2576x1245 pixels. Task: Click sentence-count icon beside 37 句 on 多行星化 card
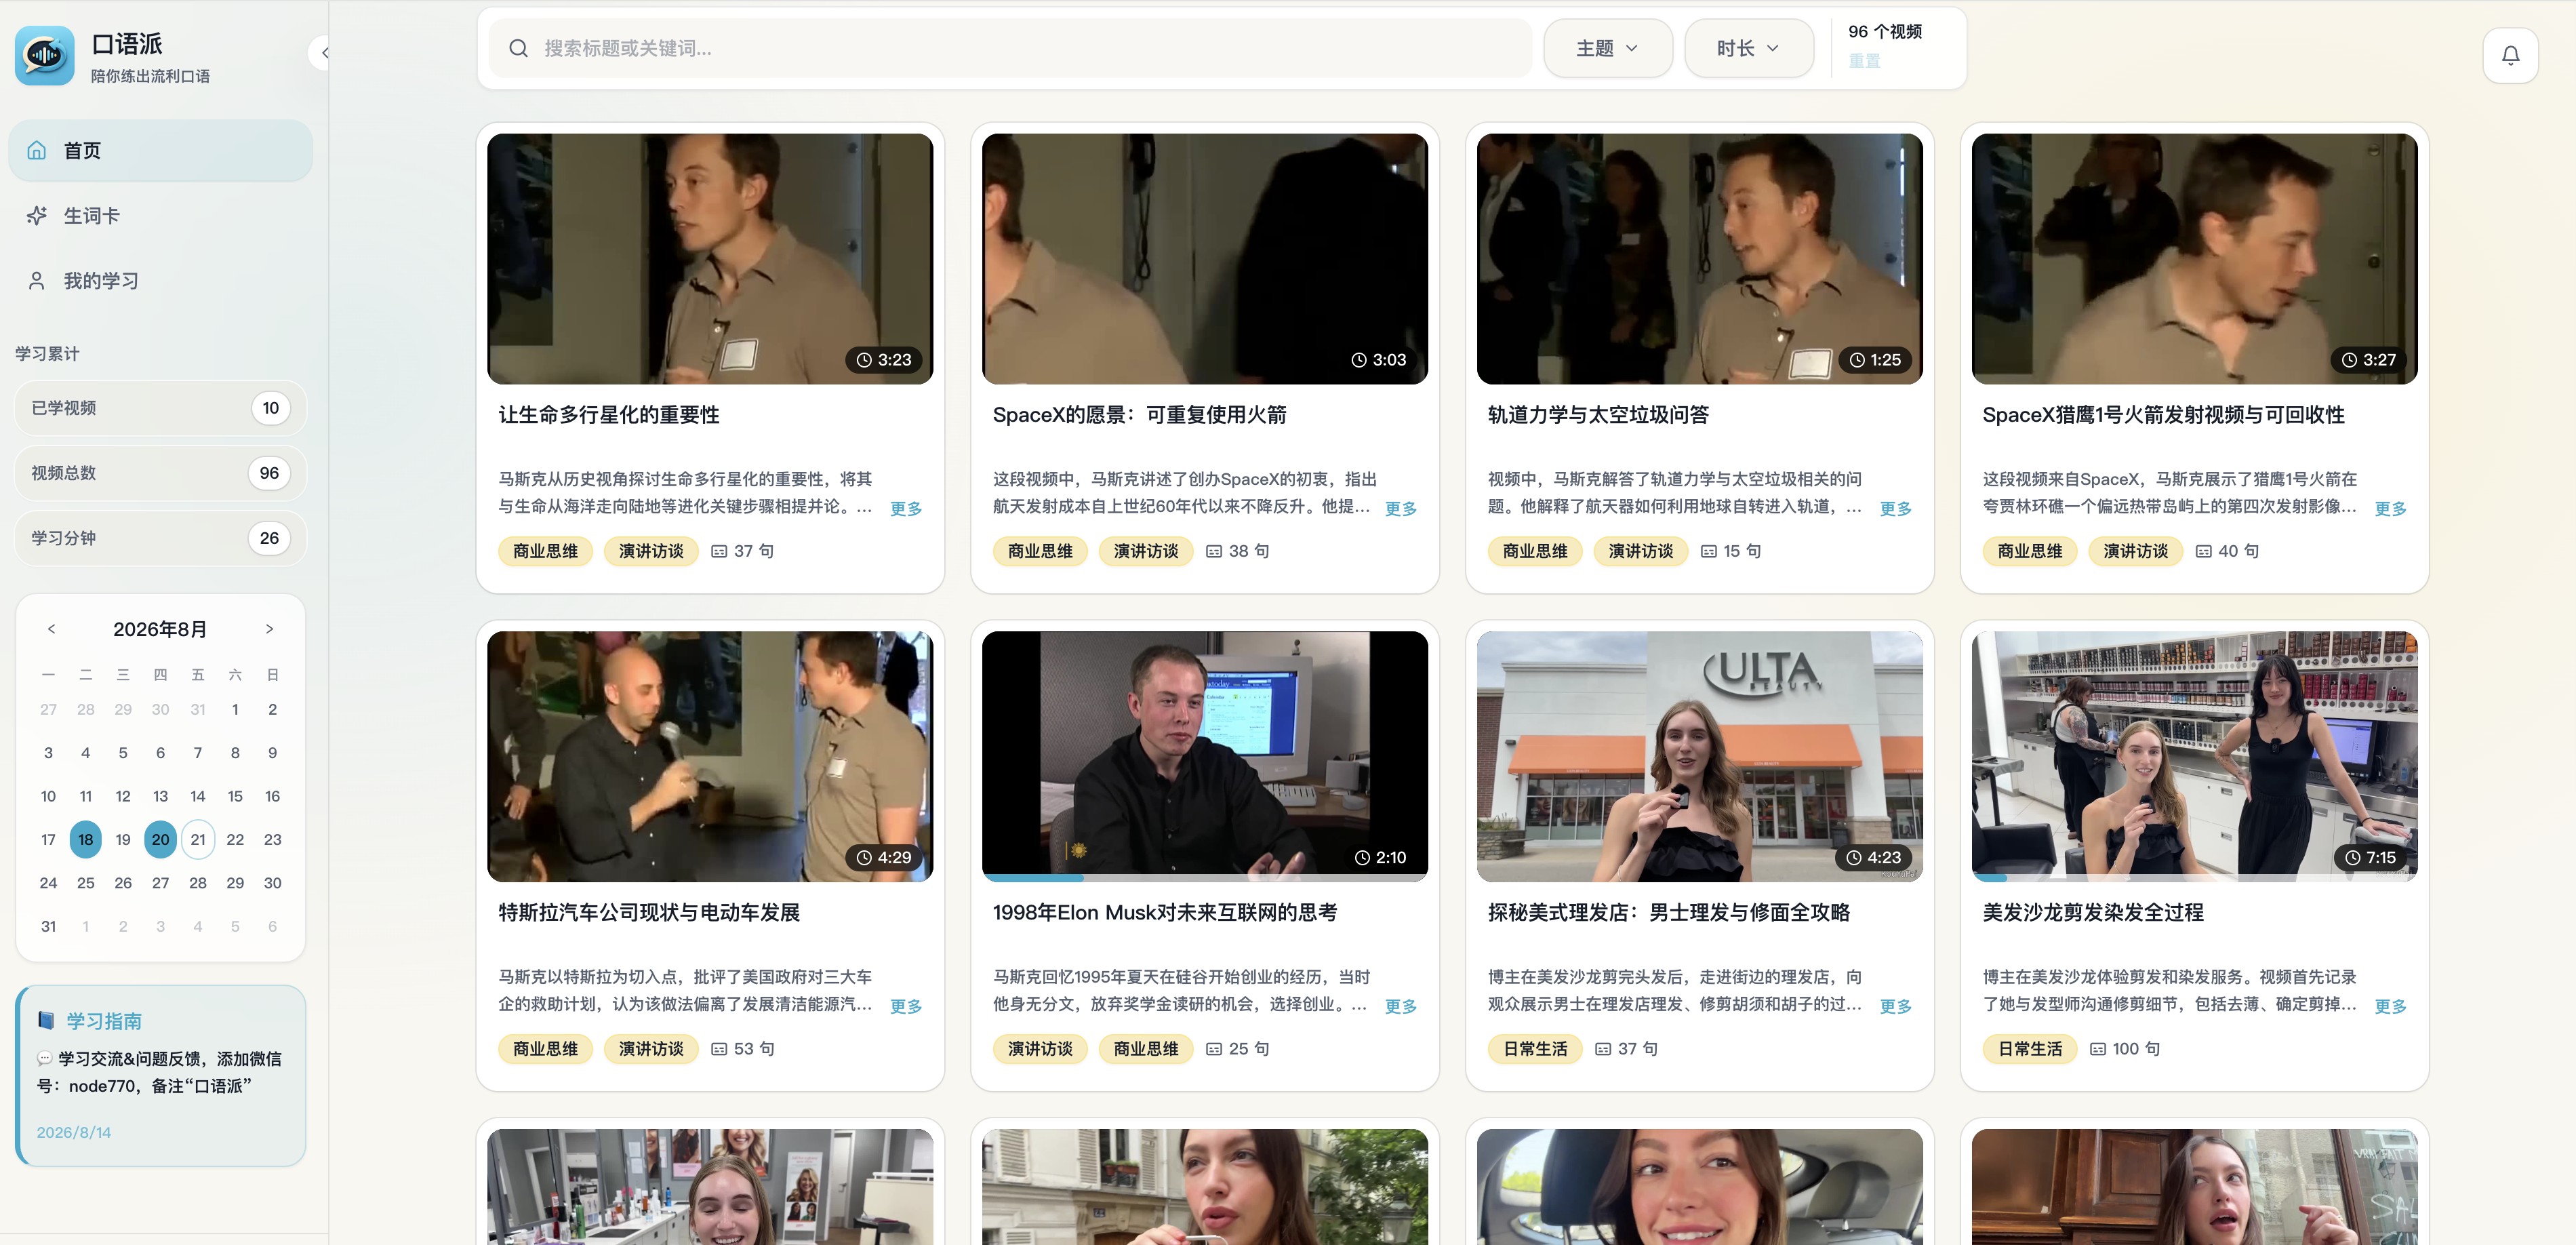click(719, 551)
